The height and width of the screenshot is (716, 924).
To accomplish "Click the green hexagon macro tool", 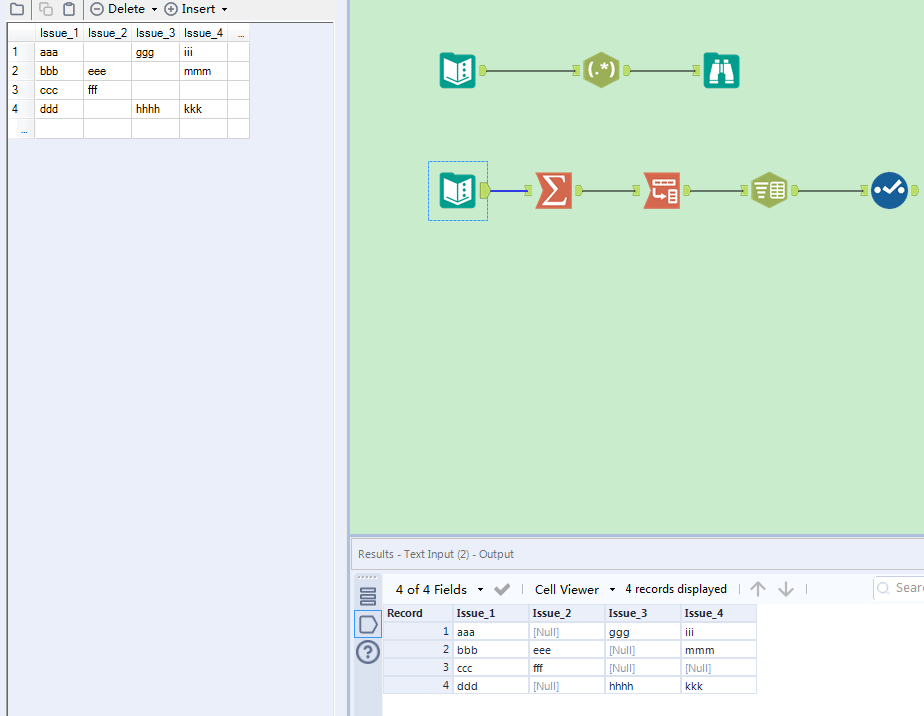I will 769,189.
